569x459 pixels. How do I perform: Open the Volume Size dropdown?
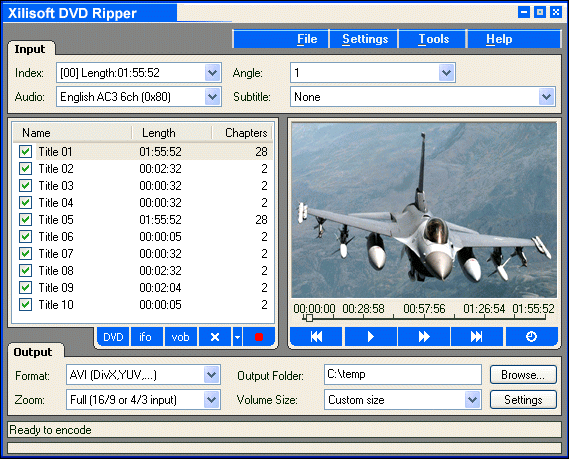(x=472, y=400)
